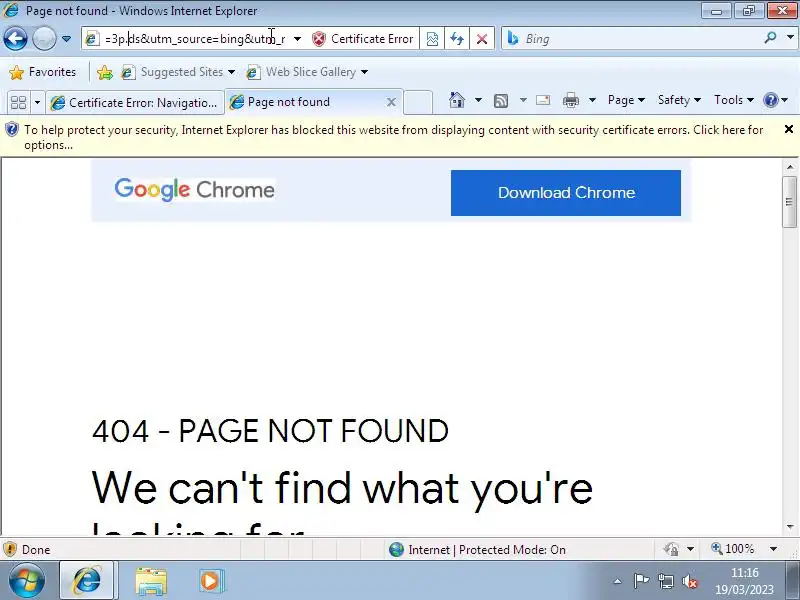Open the recent pages dropdown arrow

[66, 39]
